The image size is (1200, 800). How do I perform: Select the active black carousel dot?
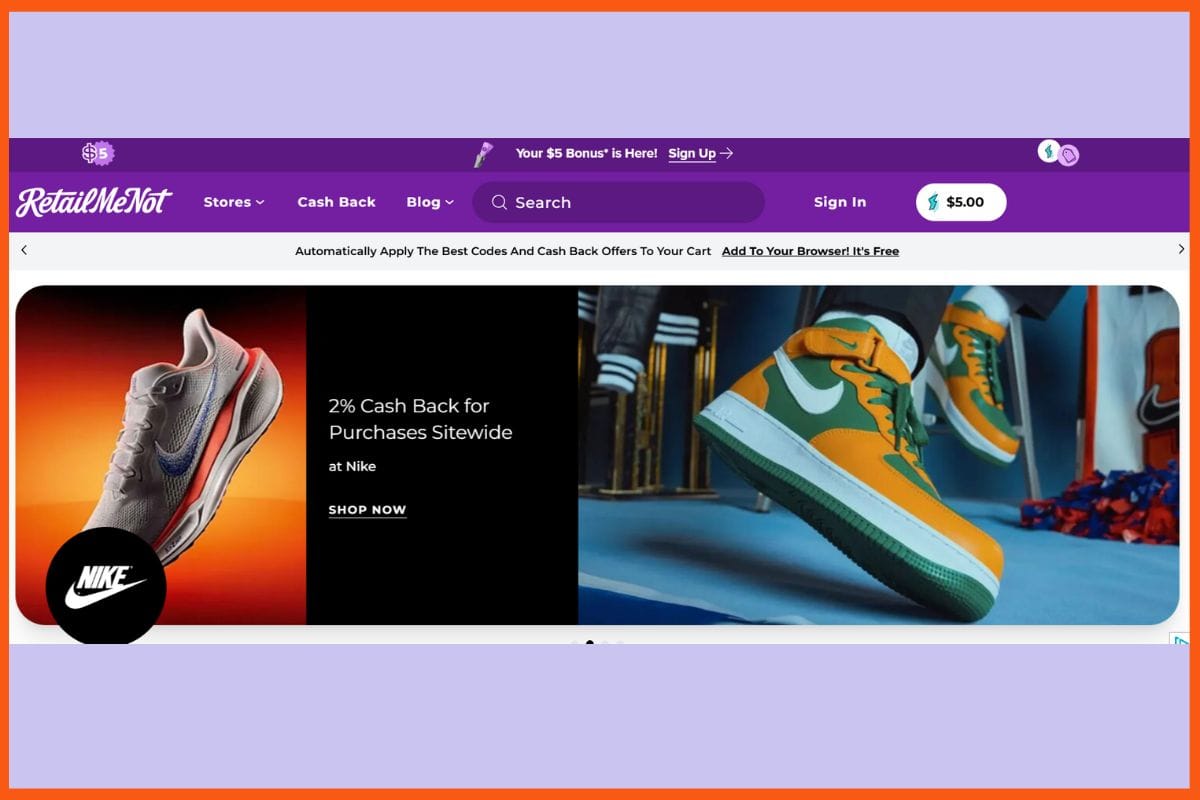tap(590, 642)
